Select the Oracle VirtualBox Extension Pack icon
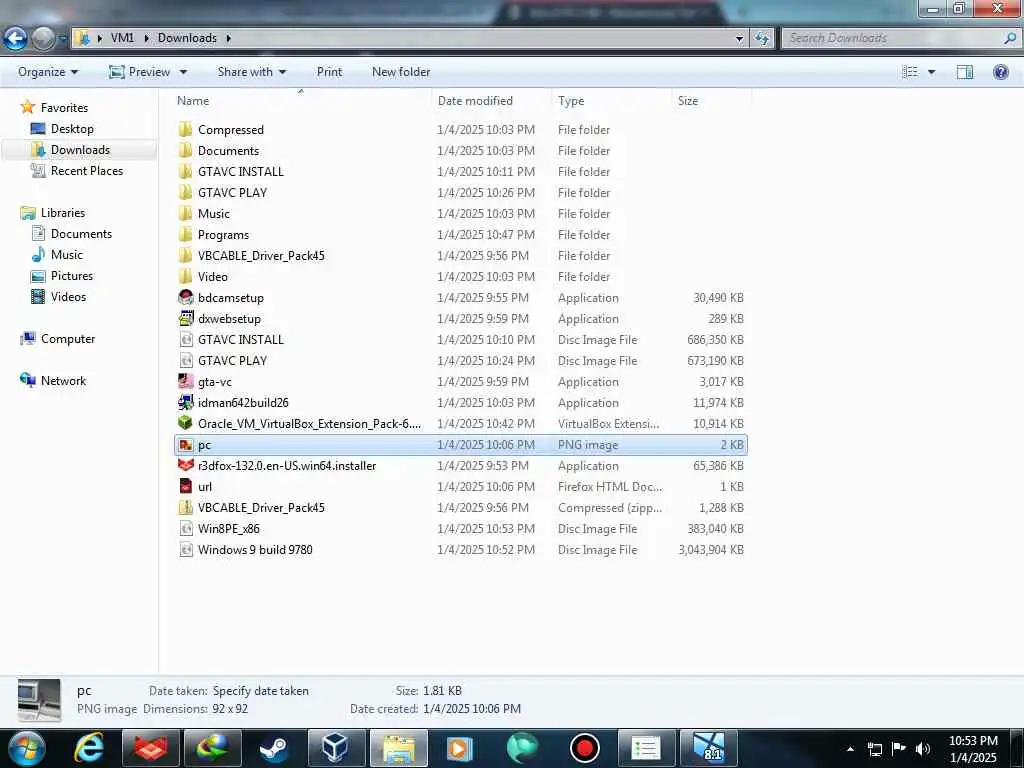This screenshot has width=1024, height=768. click(185, 423)
